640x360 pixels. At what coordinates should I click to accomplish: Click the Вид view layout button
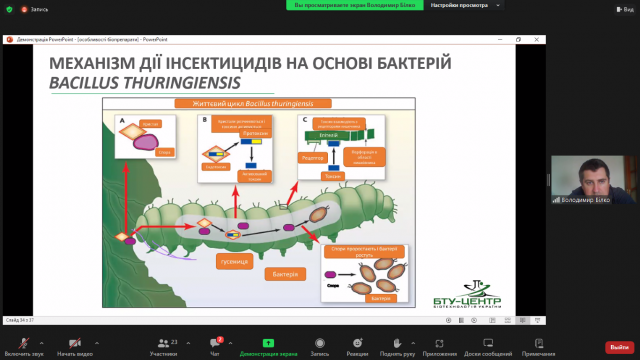pos(625,9)
